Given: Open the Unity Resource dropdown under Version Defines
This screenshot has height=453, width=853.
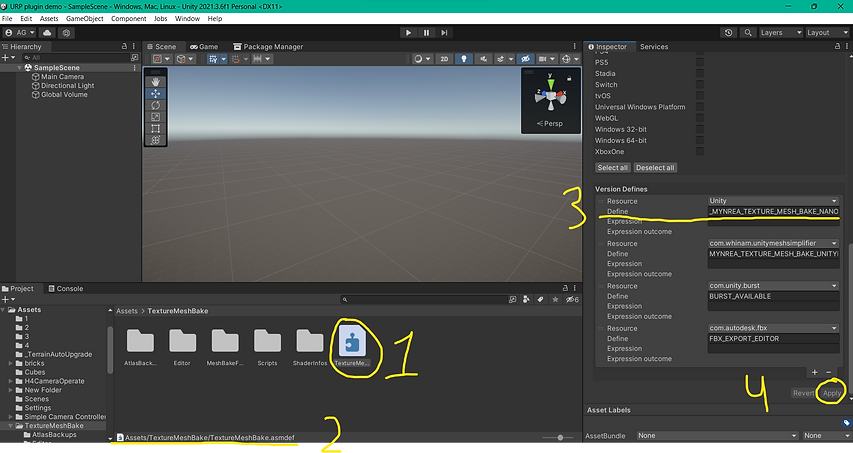Looking at the screenshot, I should (772, 201).
